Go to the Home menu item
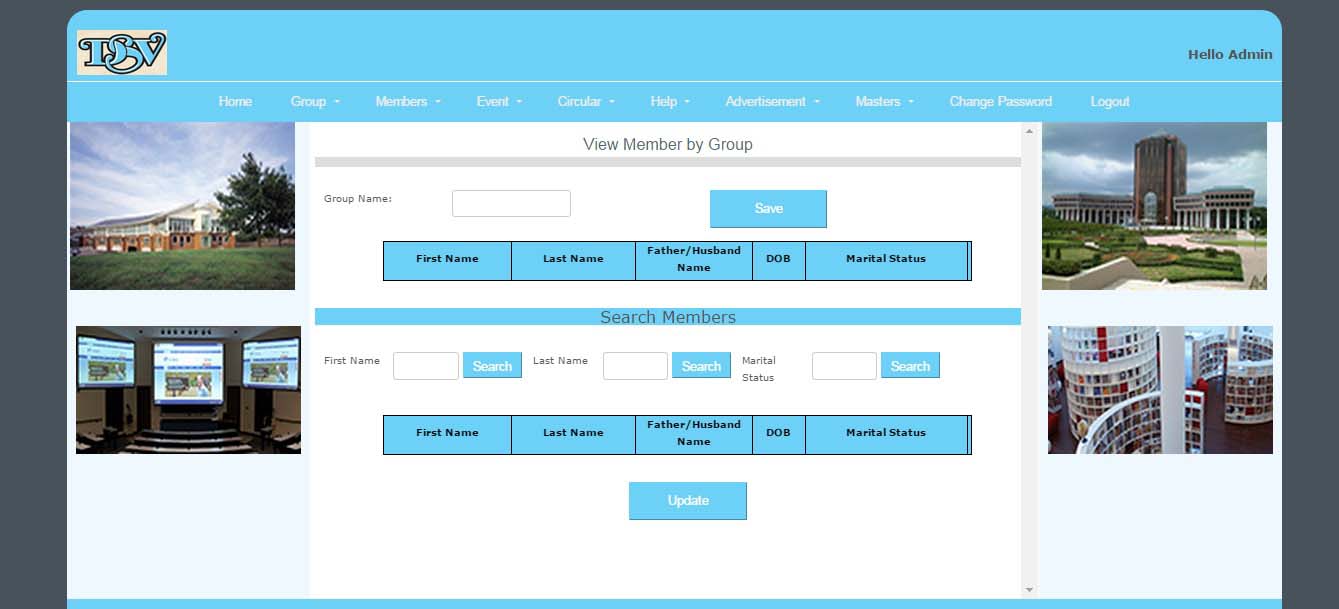Viewport: 1339px width, 609px height. click(235, 102)
